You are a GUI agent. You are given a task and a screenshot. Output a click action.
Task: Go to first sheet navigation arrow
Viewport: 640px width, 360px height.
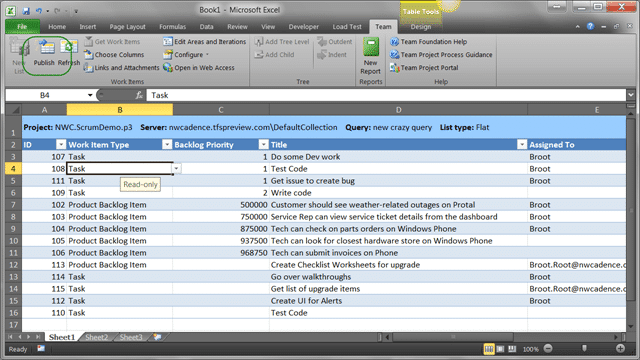pos(10,337)
